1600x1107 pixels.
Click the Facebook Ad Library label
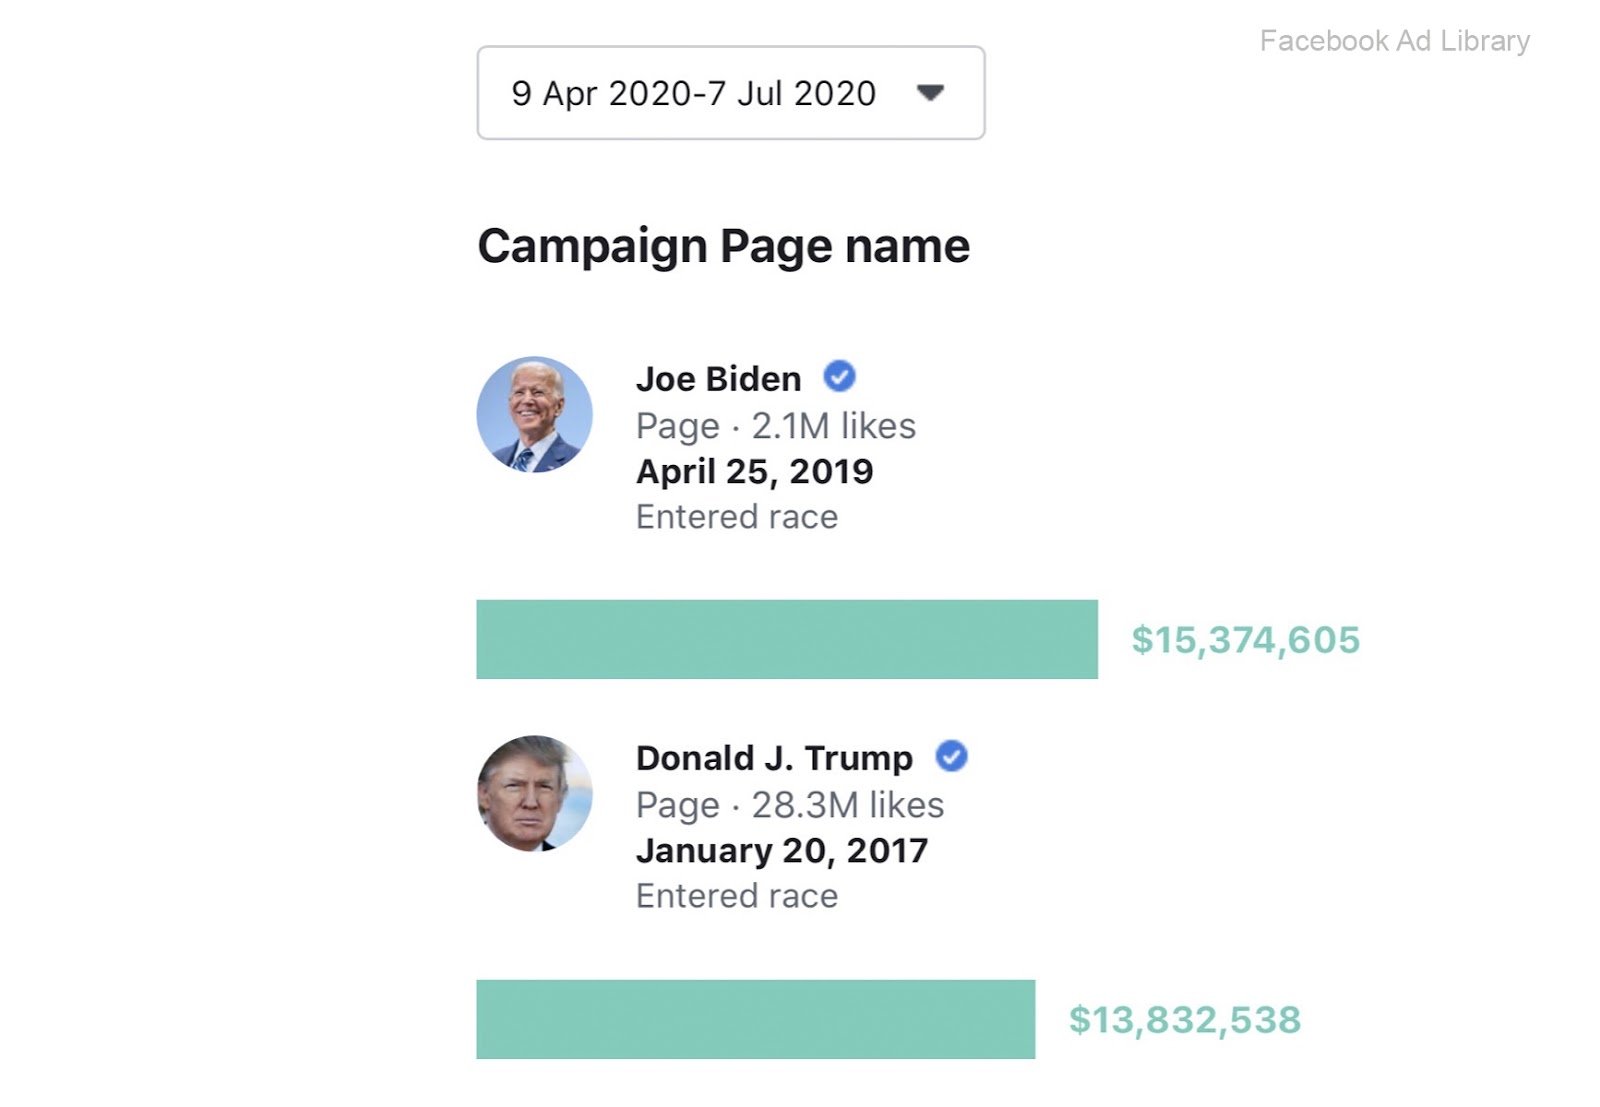click(1394, 41)
